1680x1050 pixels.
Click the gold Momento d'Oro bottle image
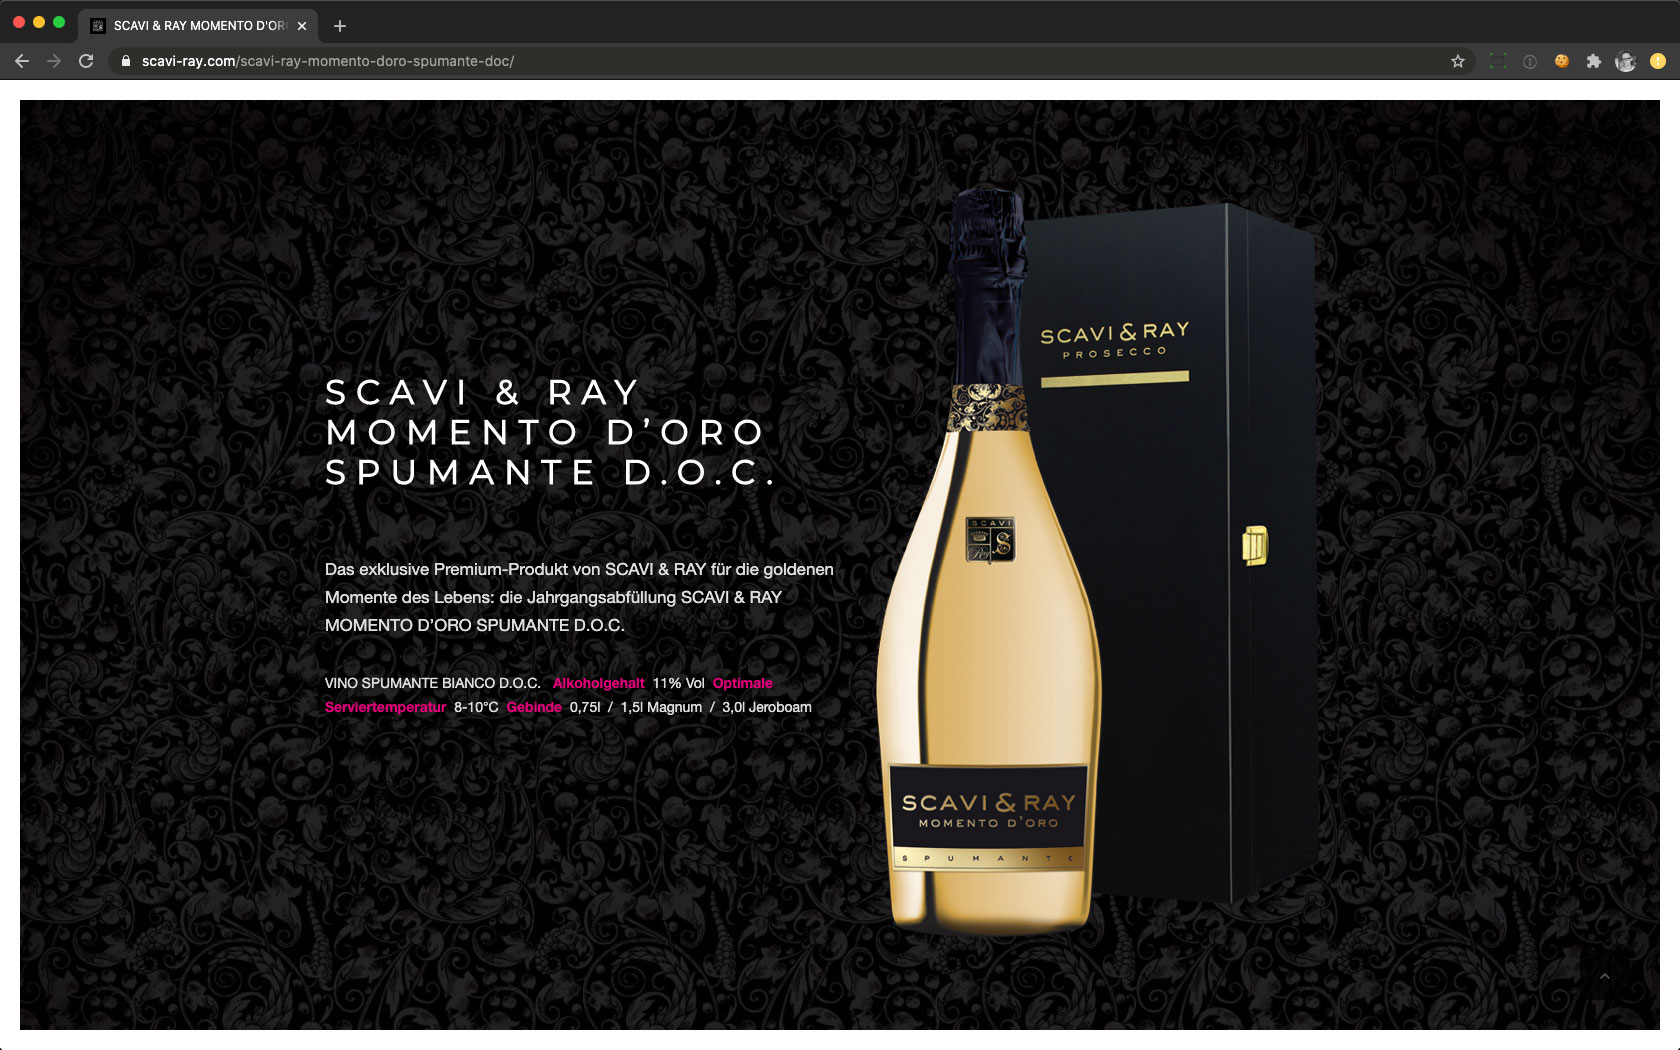[988, 560]
